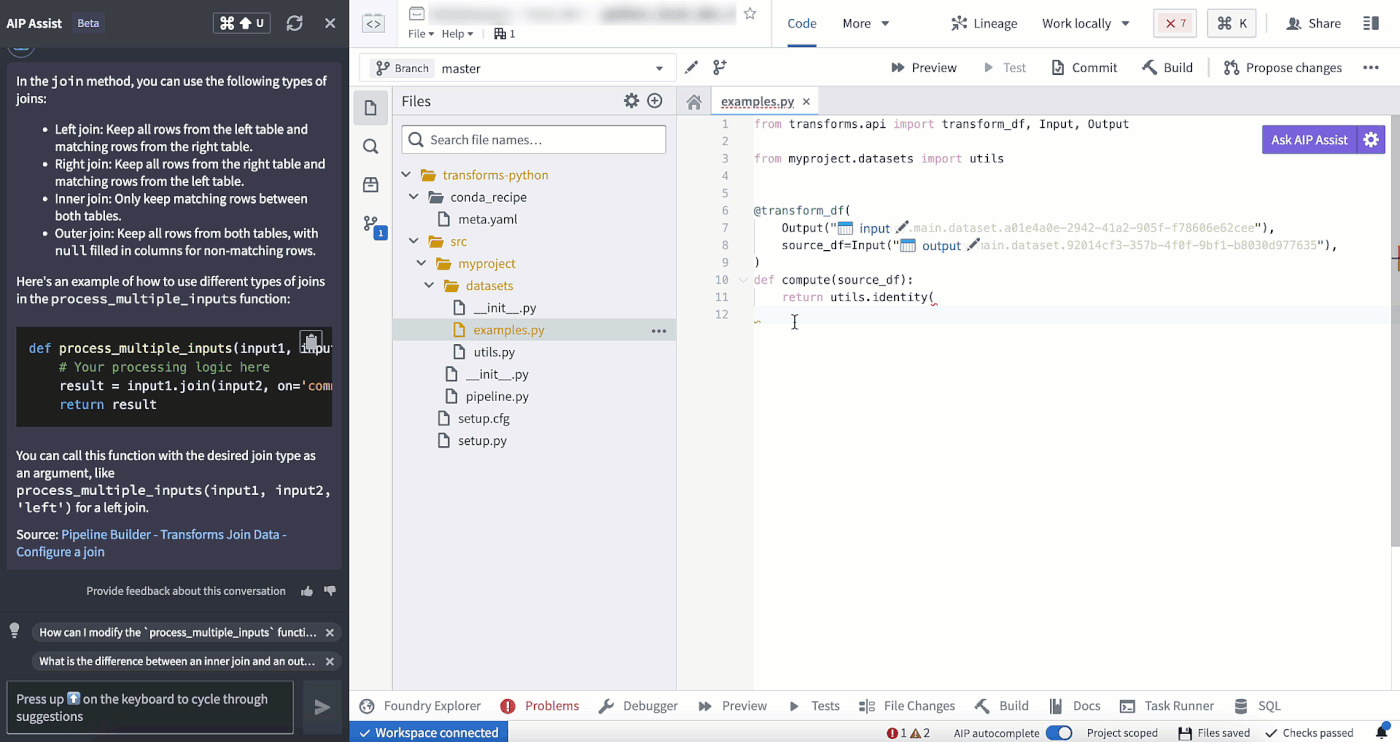Toggle the AIP autocomplete switch

tap(1059, 733)
